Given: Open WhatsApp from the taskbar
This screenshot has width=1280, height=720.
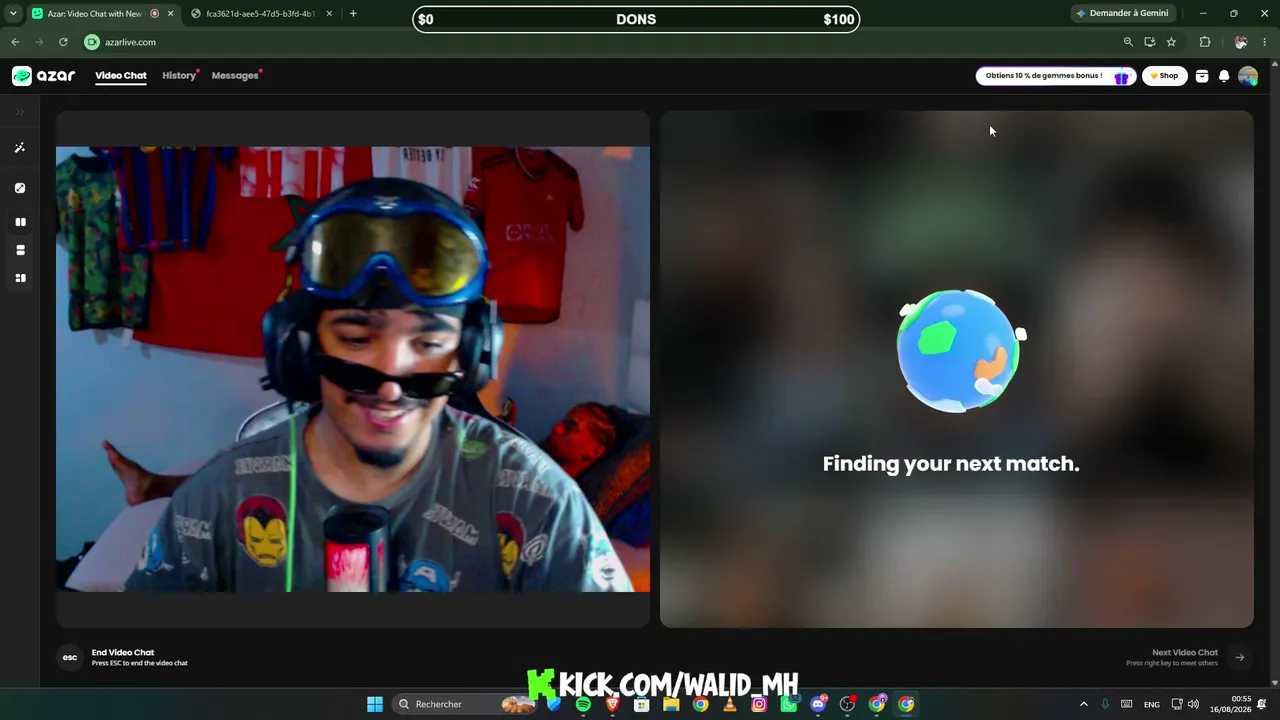Looking at the screenshot, I should [789, 704].
